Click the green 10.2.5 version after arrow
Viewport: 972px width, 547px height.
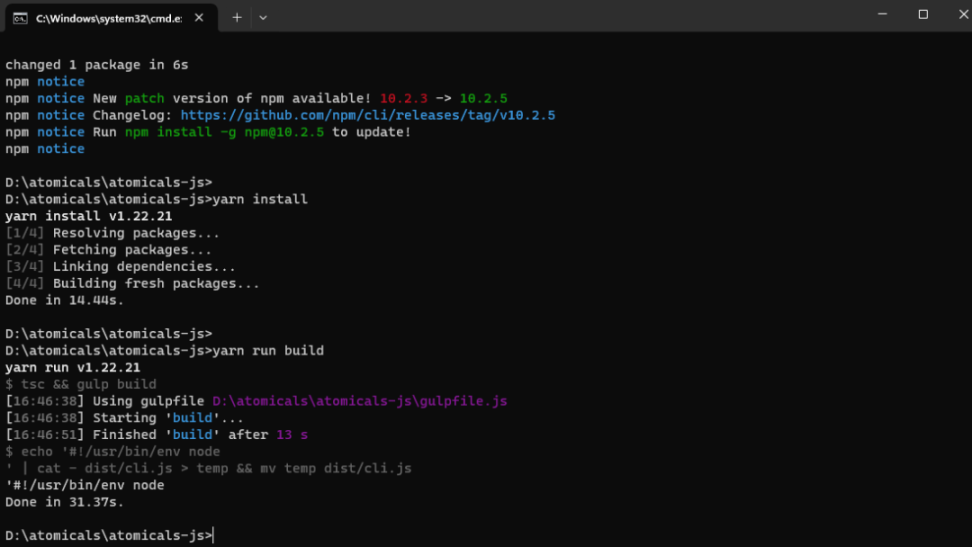pos(483,99)
